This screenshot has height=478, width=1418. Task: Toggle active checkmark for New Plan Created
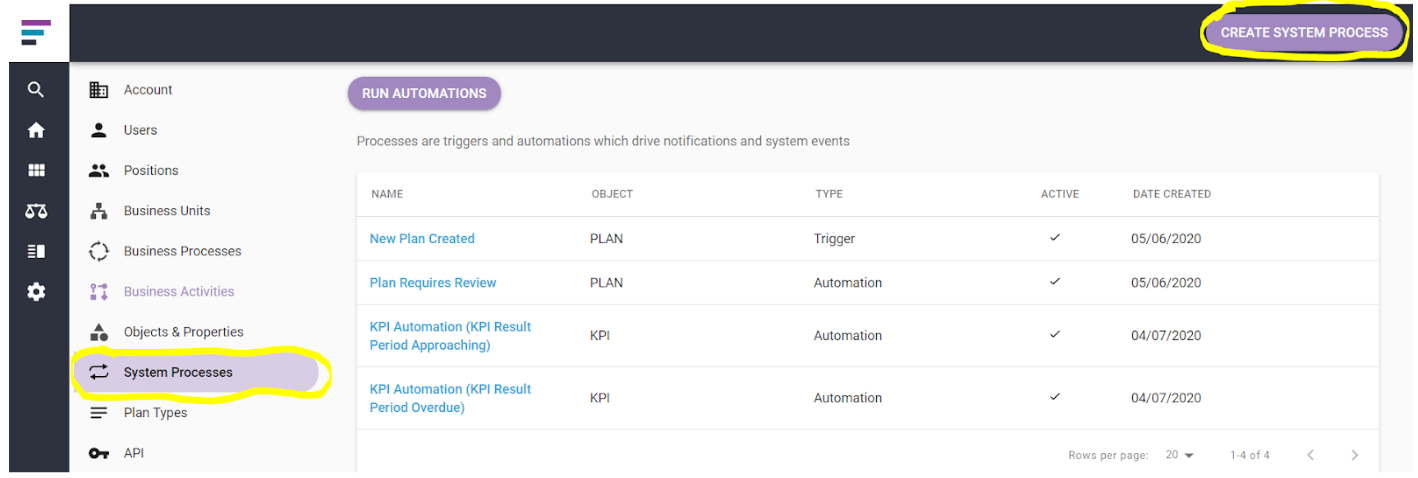click(1055, 238)
